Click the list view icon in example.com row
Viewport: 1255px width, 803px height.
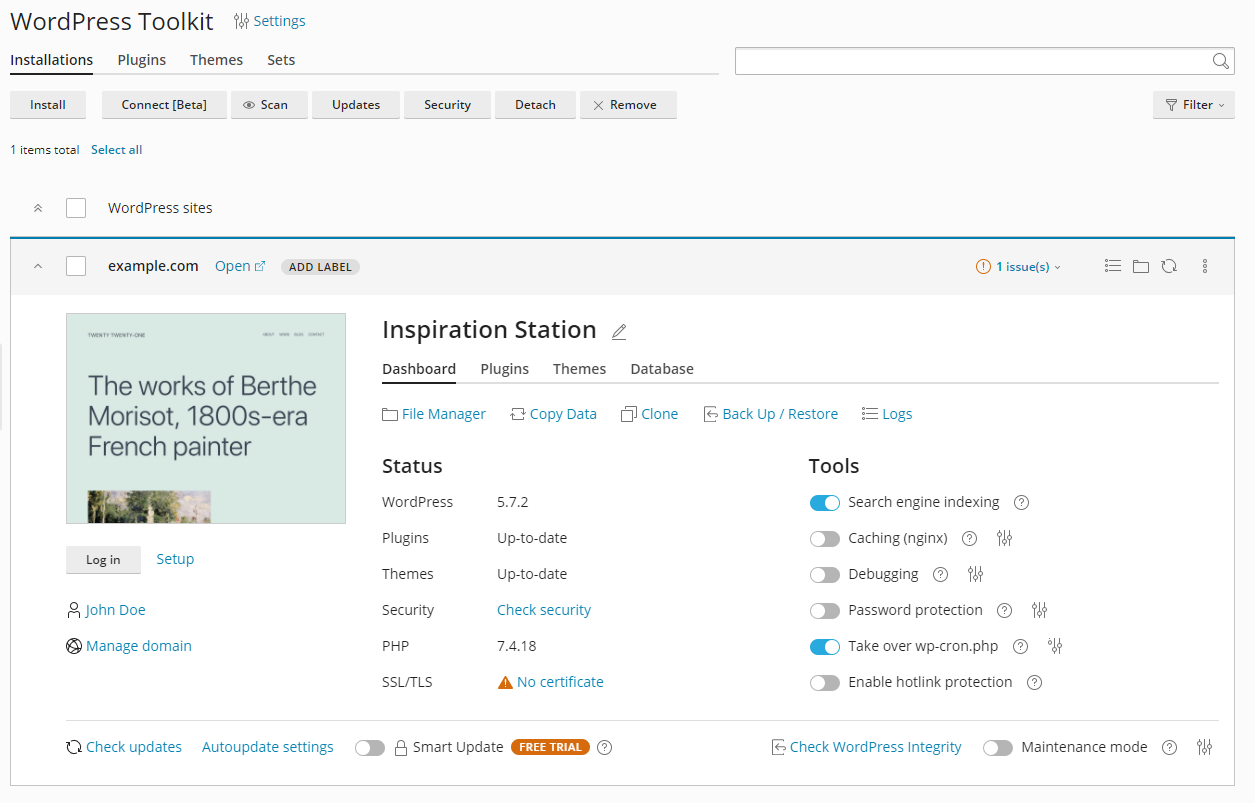tap(1112, 266)
